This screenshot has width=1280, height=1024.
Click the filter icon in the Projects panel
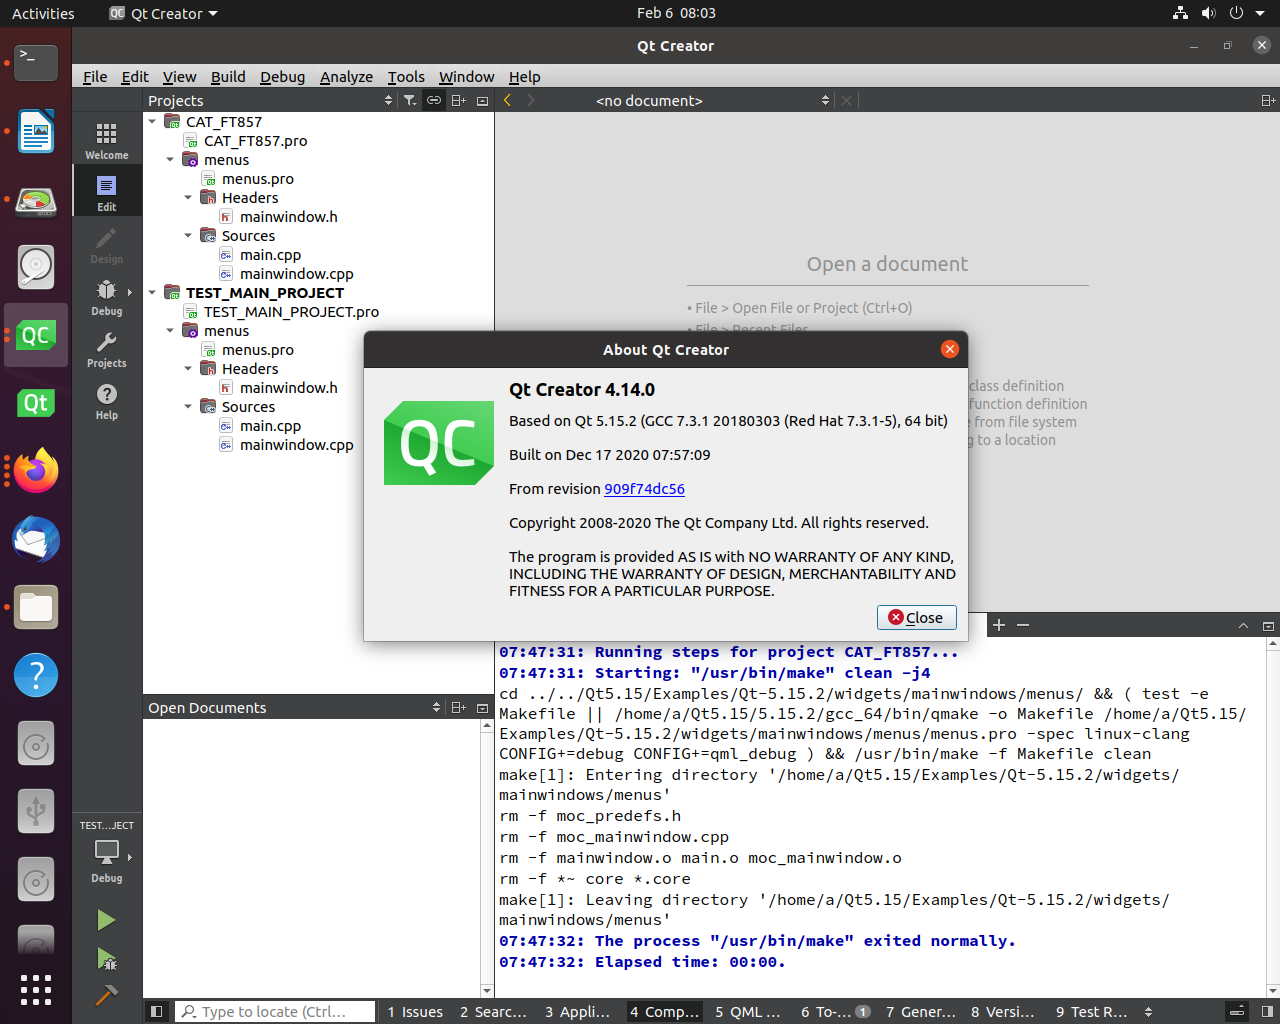pos(410,100)
